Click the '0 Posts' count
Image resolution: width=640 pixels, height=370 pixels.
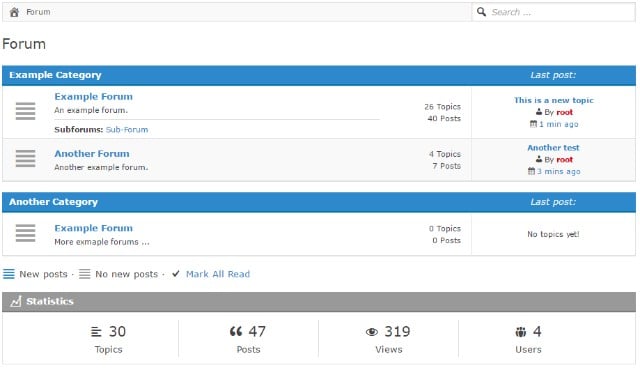447,240
